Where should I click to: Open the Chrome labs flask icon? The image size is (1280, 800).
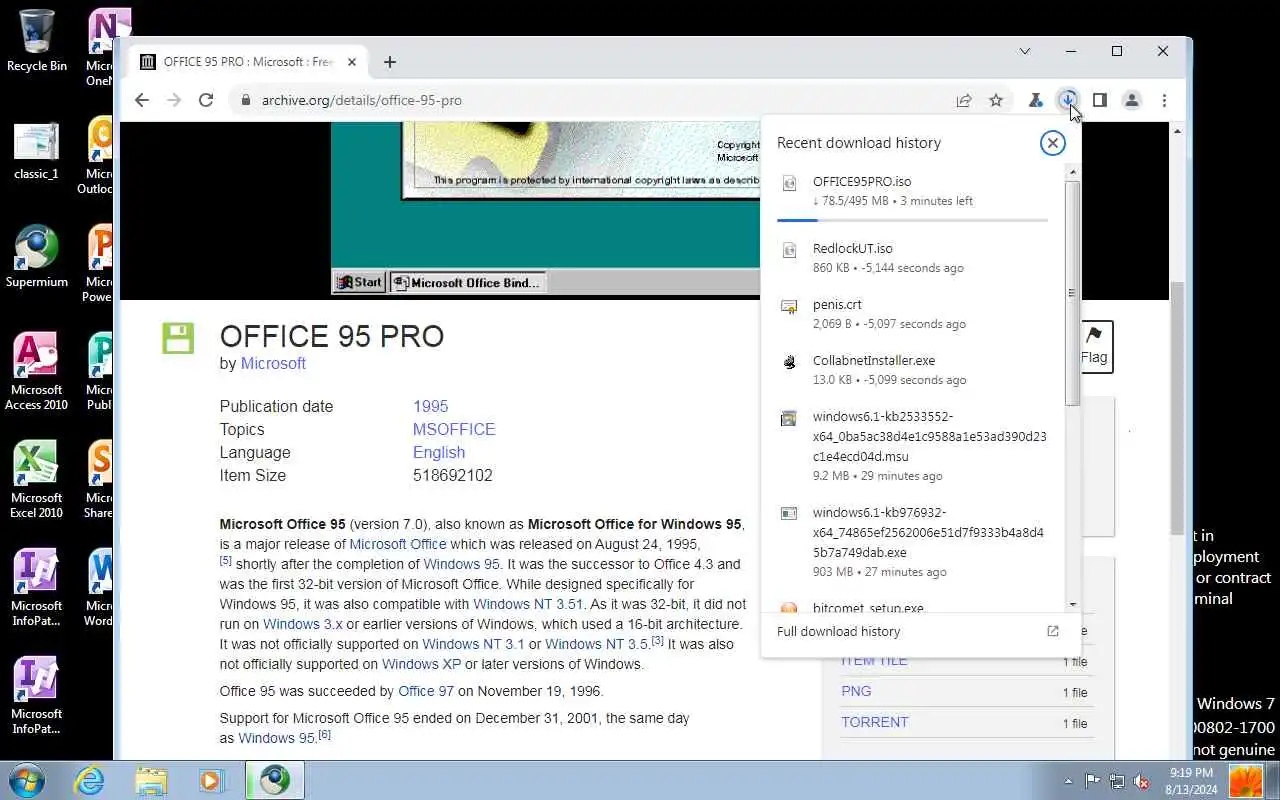1036,100
